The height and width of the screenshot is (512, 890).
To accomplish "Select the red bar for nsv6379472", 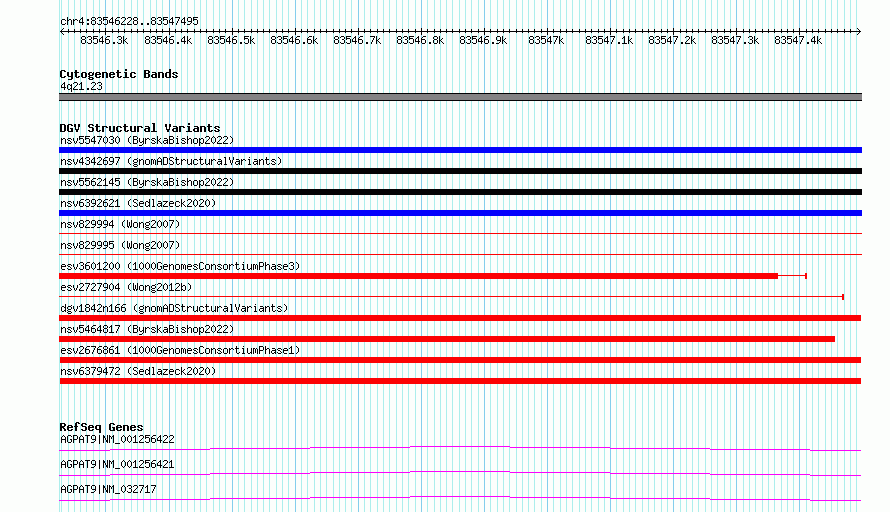I will point(460,381).
